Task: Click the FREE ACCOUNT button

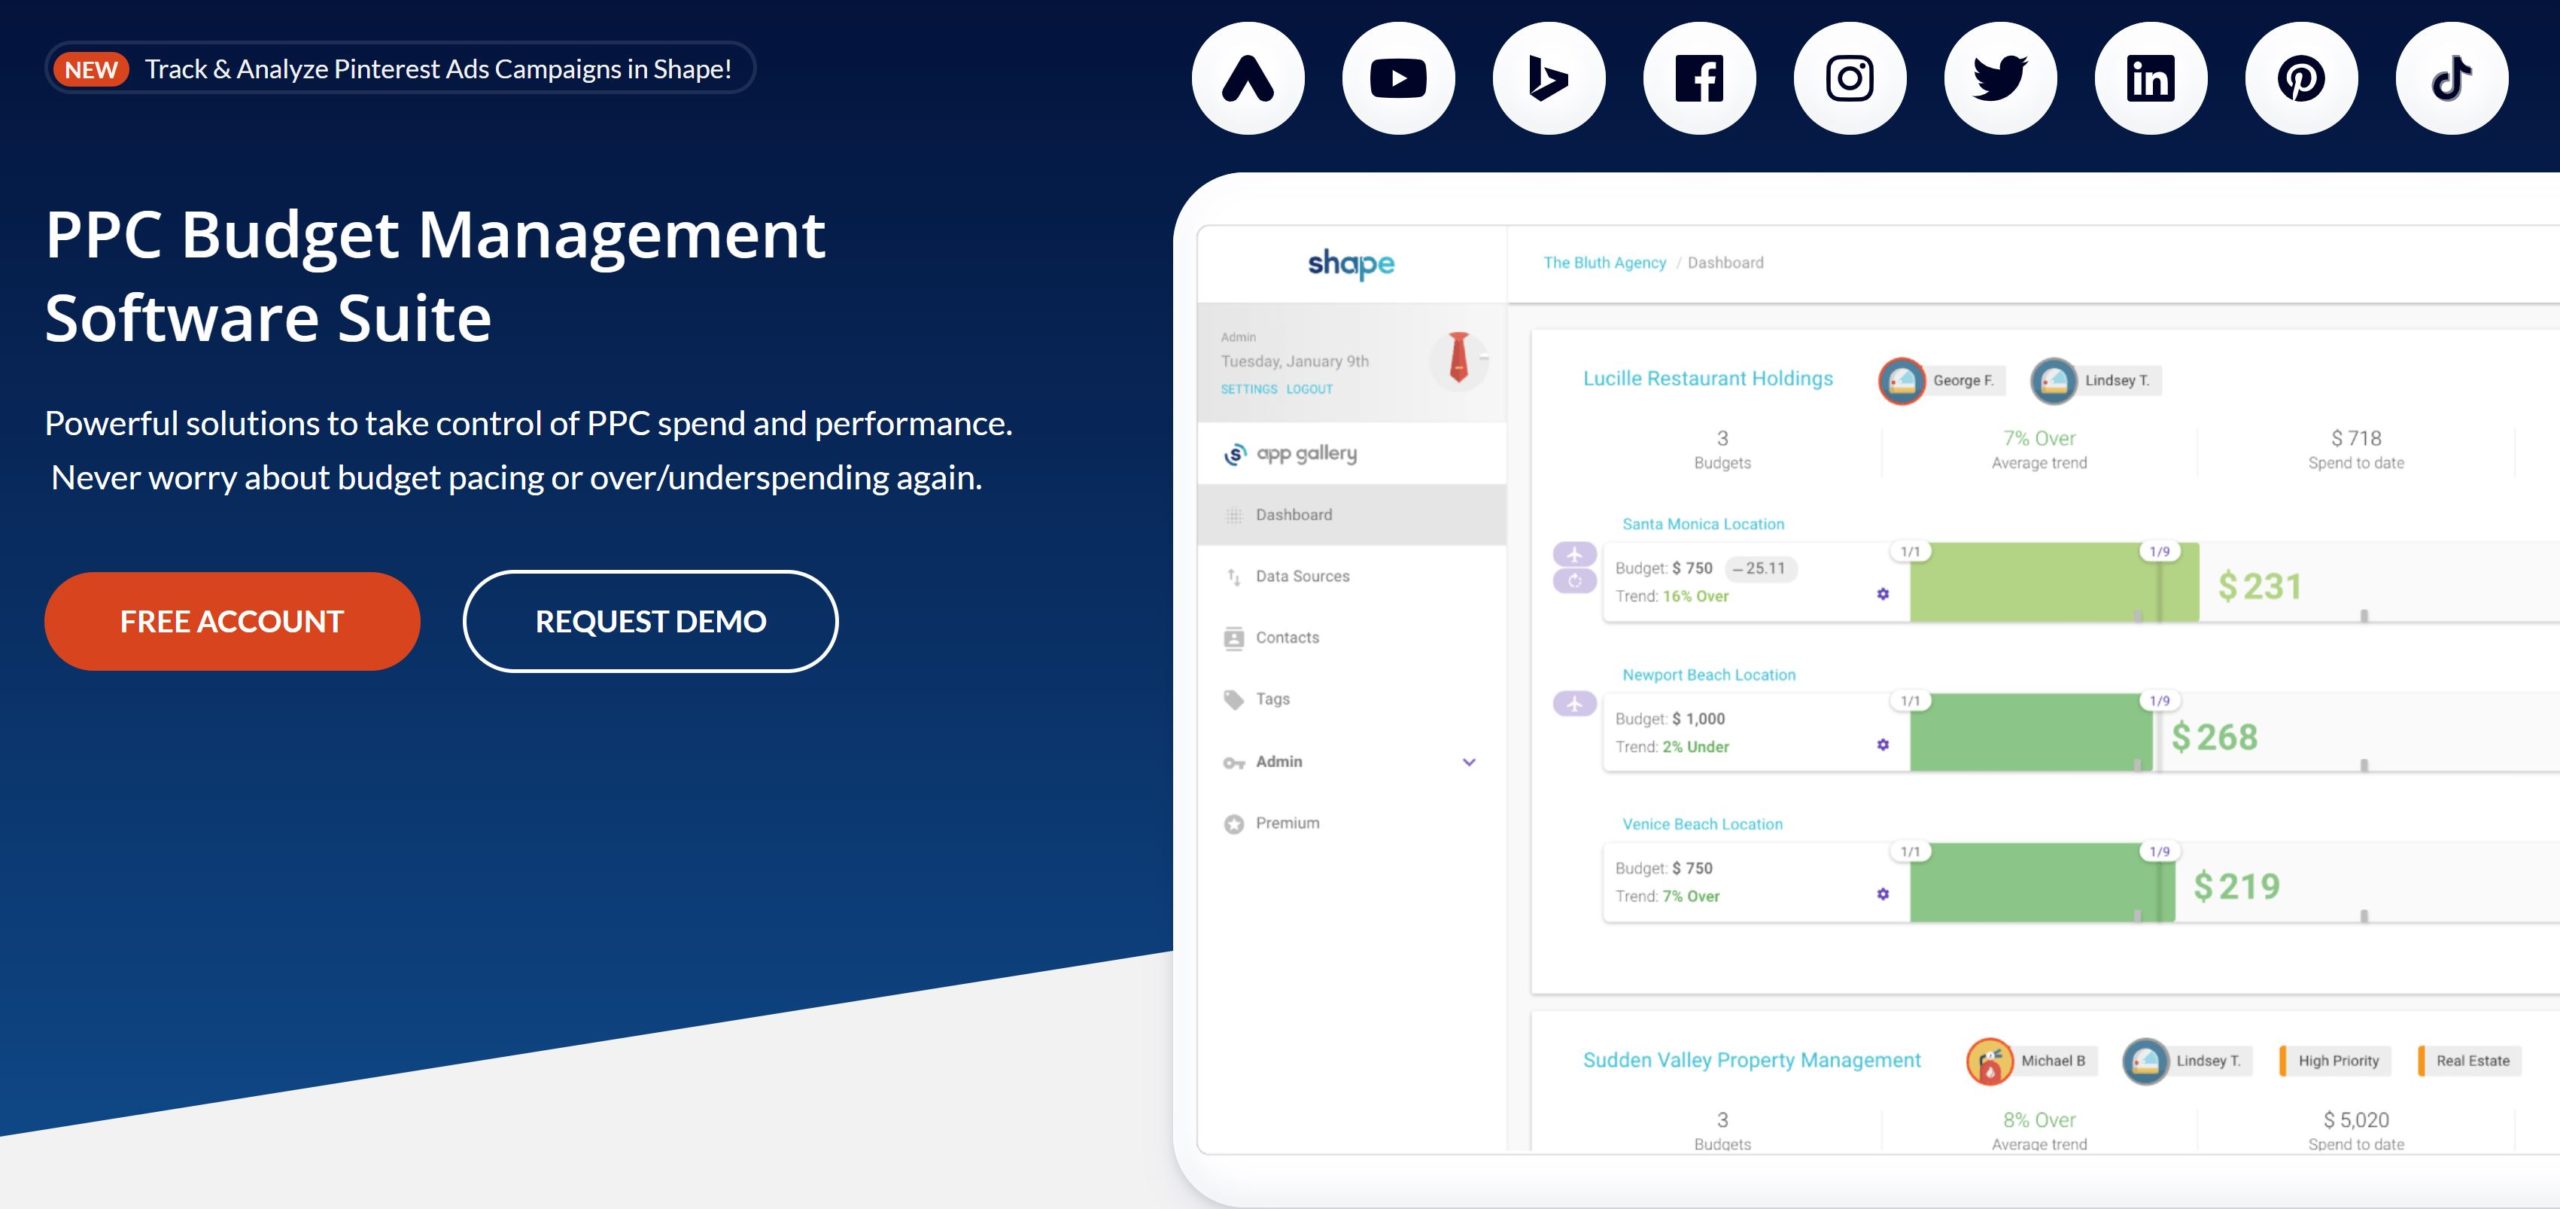Action: [232, 621]
